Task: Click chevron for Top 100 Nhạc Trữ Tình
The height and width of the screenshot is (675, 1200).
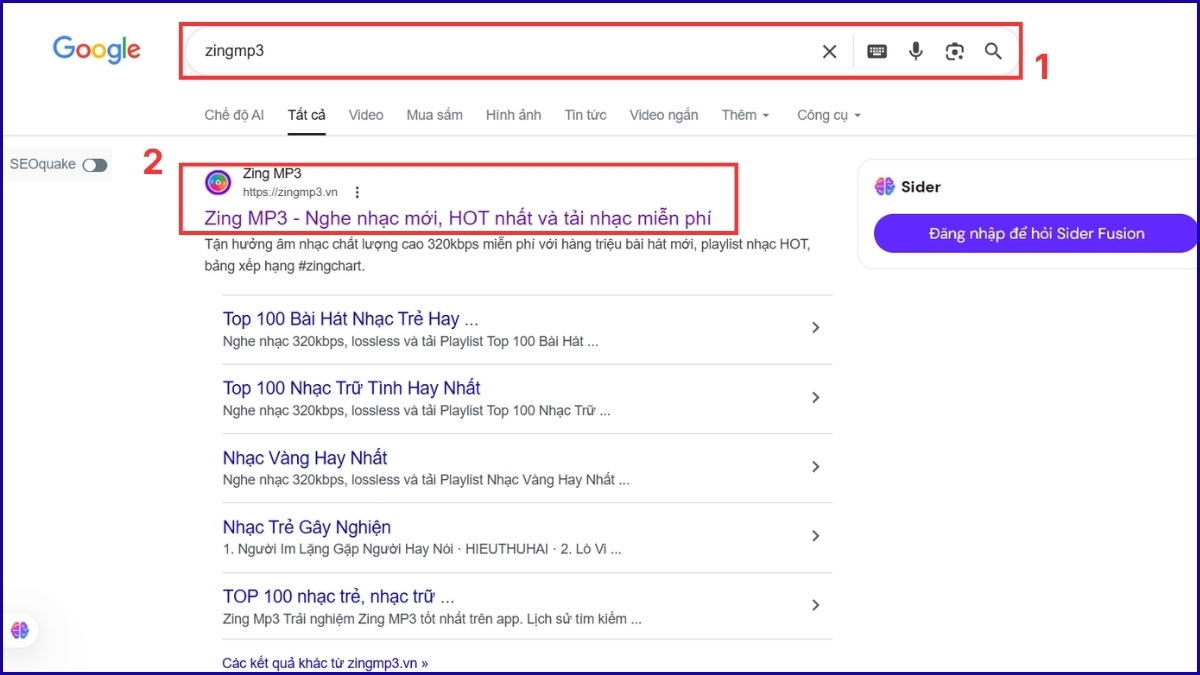Action: coord(816,397)
